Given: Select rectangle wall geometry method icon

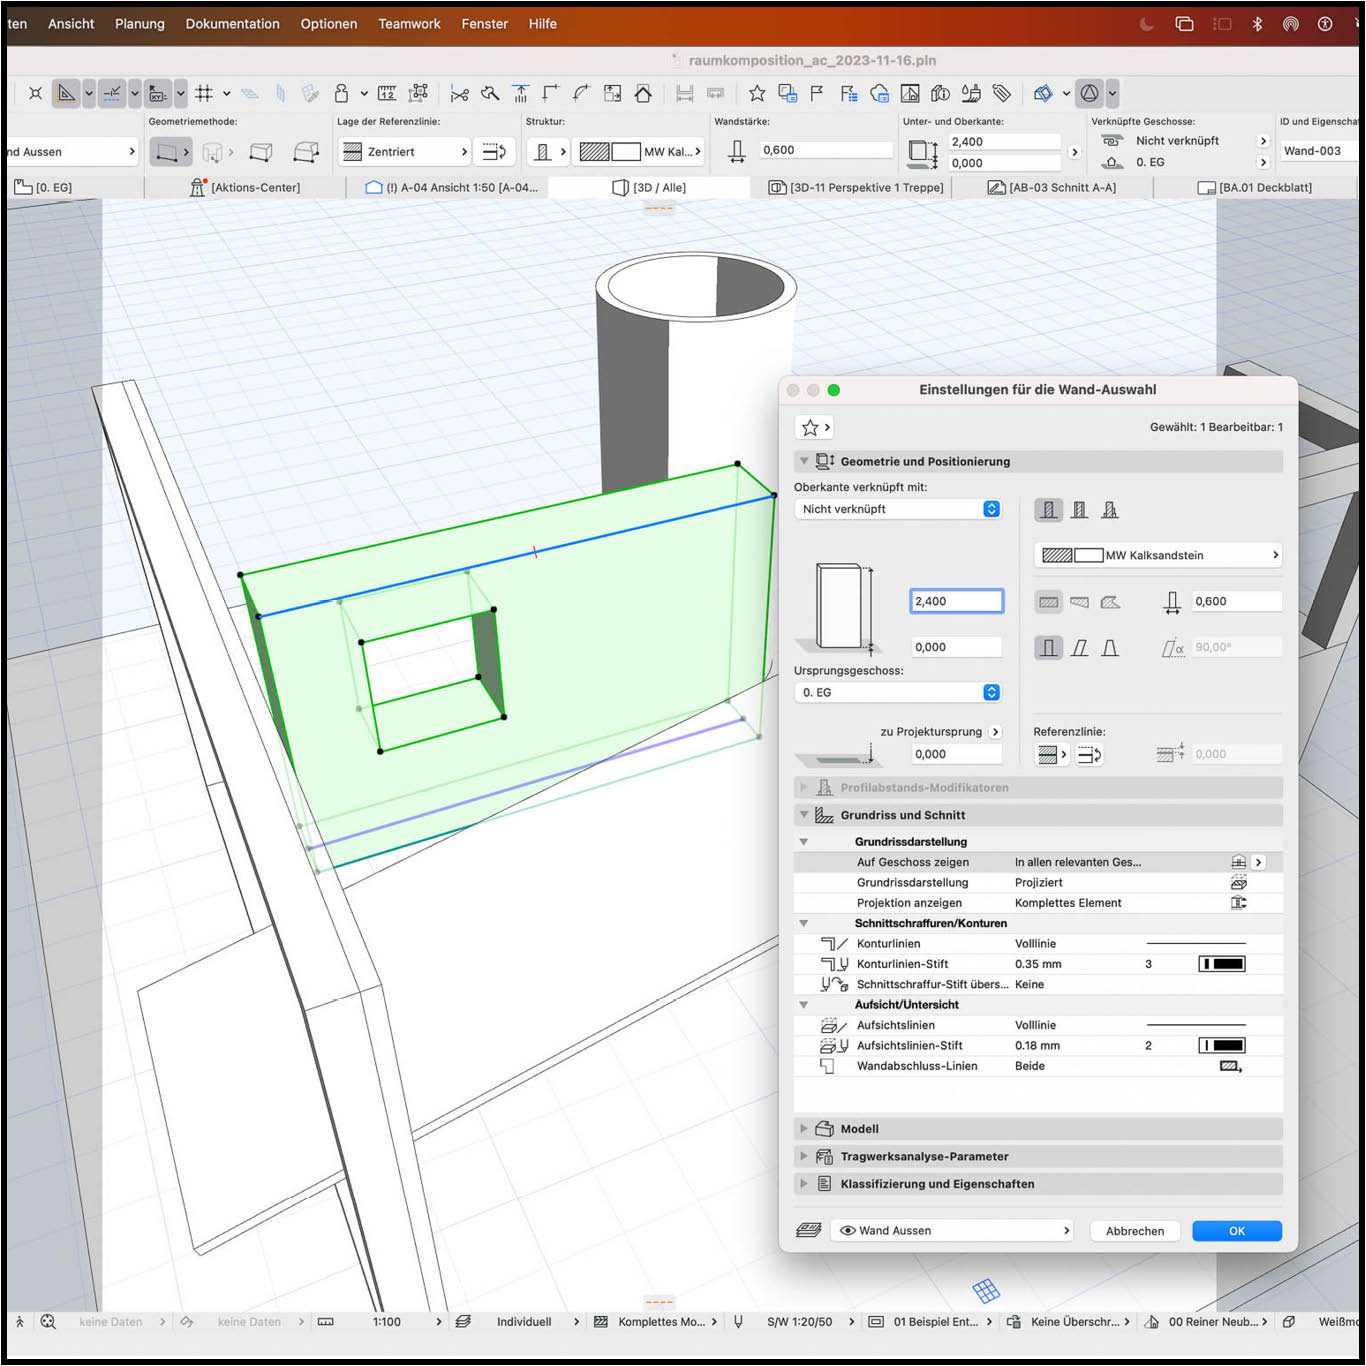Looking at the screenshot, I should 261,152.
